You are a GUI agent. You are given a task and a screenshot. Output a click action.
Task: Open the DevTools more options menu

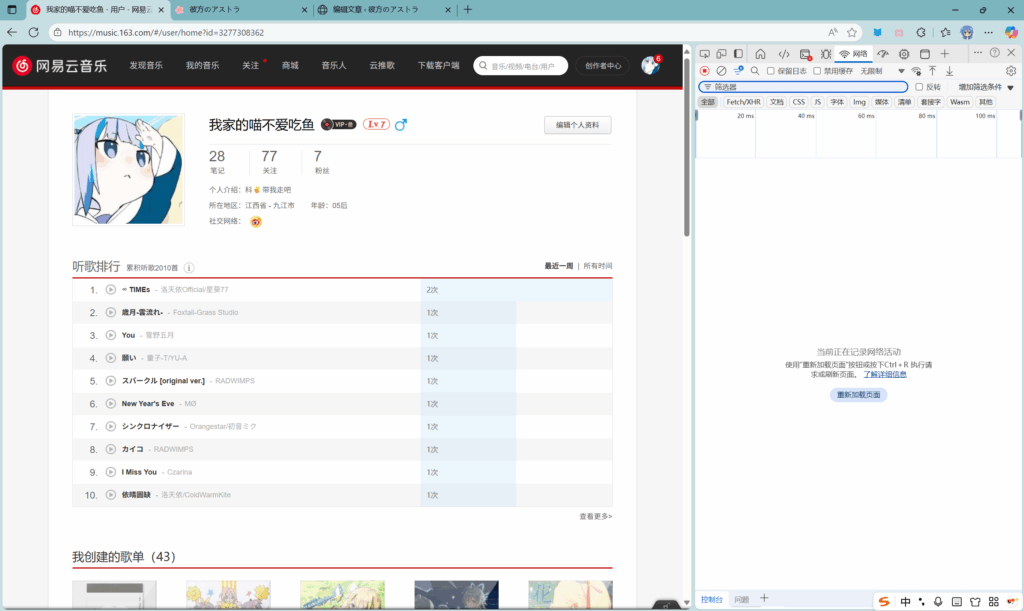click(x=978, y=53)
